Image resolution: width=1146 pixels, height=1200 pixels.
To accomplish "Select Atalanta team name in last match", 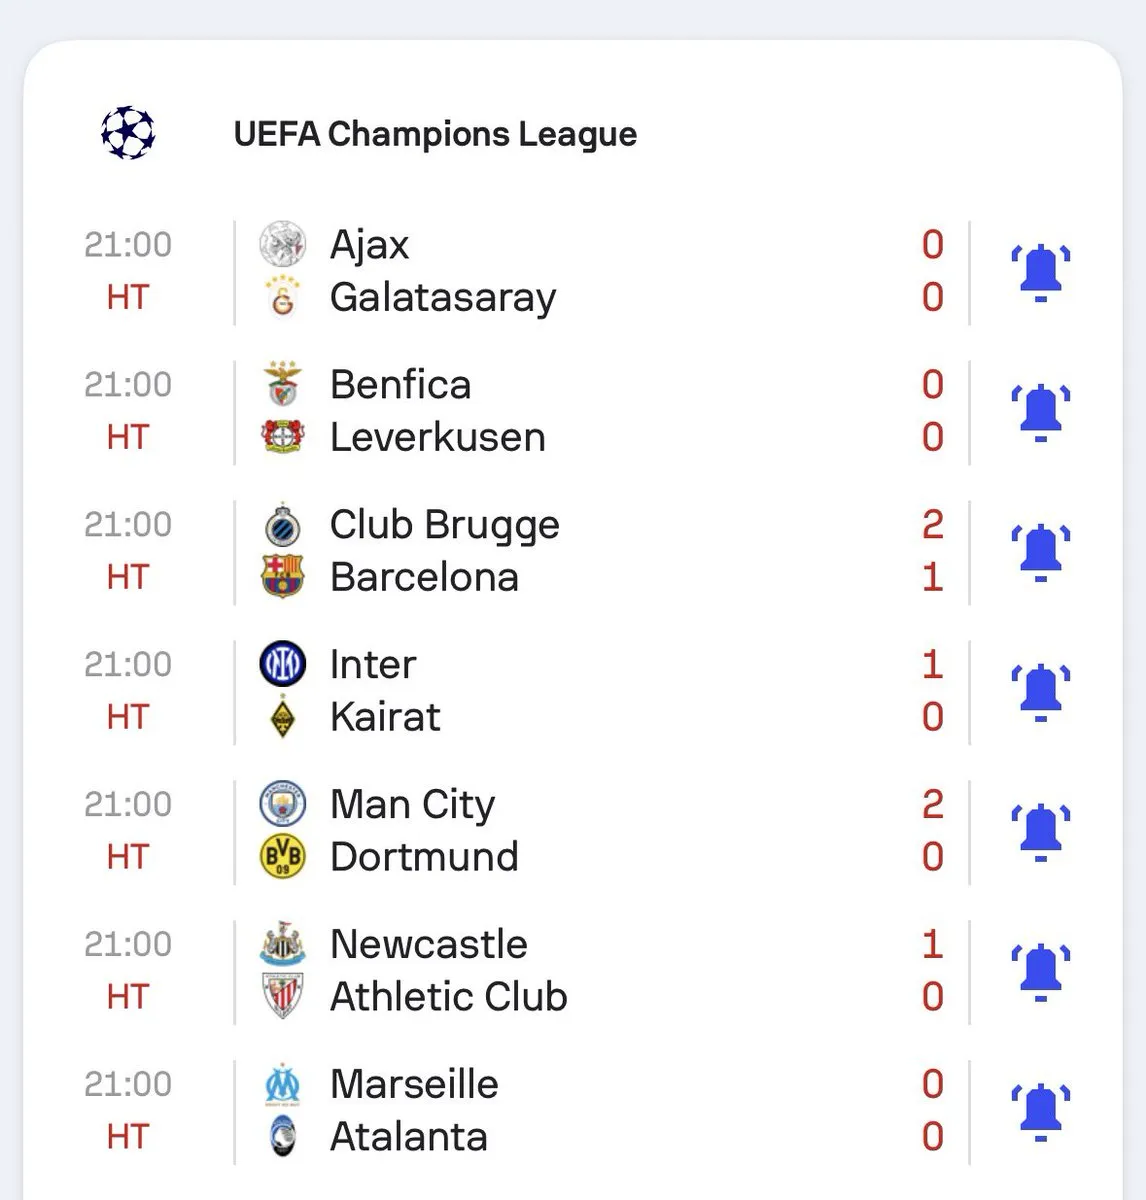I will [x=408, y=1137].
